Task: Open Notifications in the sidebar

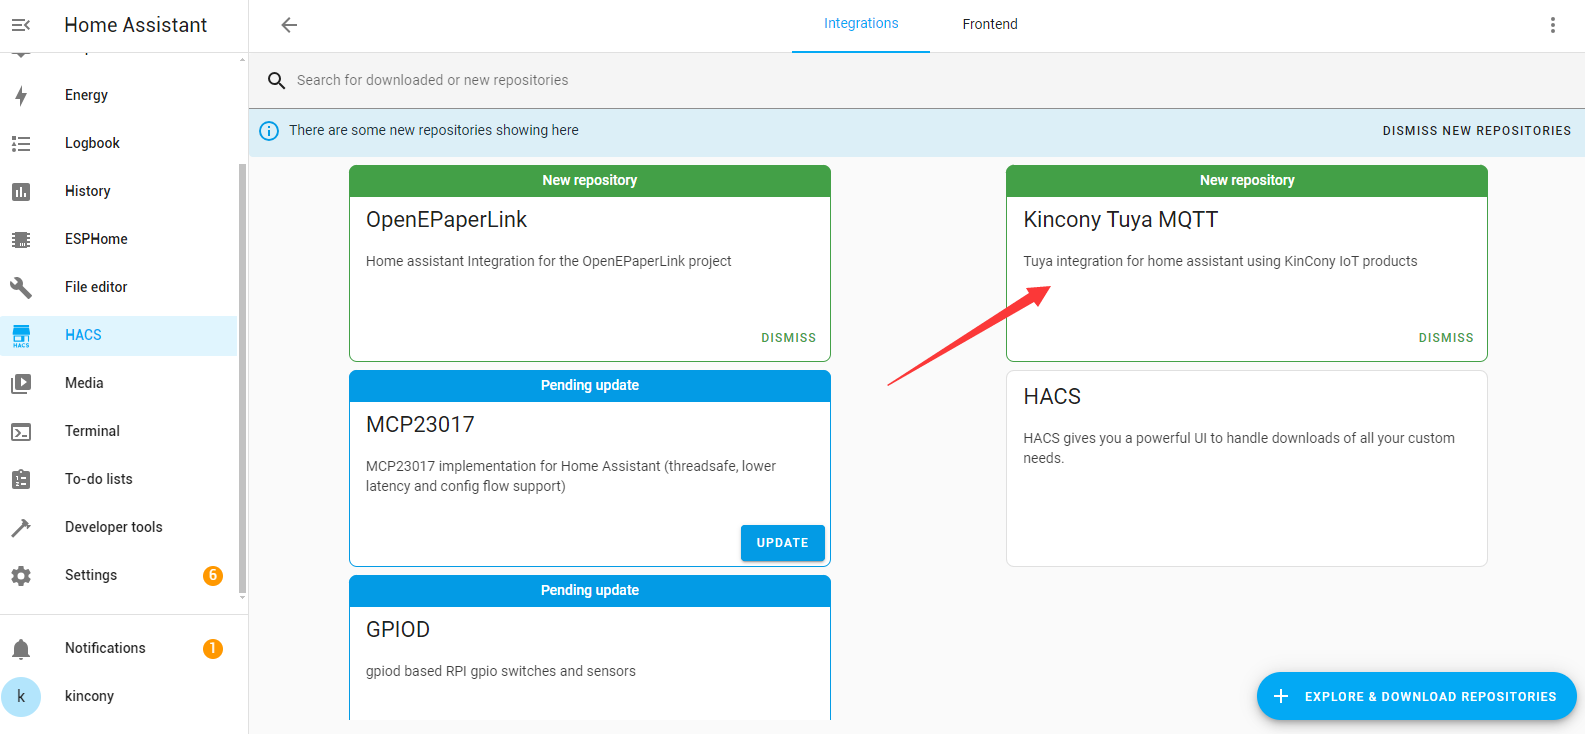Action: click(x=119, y=648)
